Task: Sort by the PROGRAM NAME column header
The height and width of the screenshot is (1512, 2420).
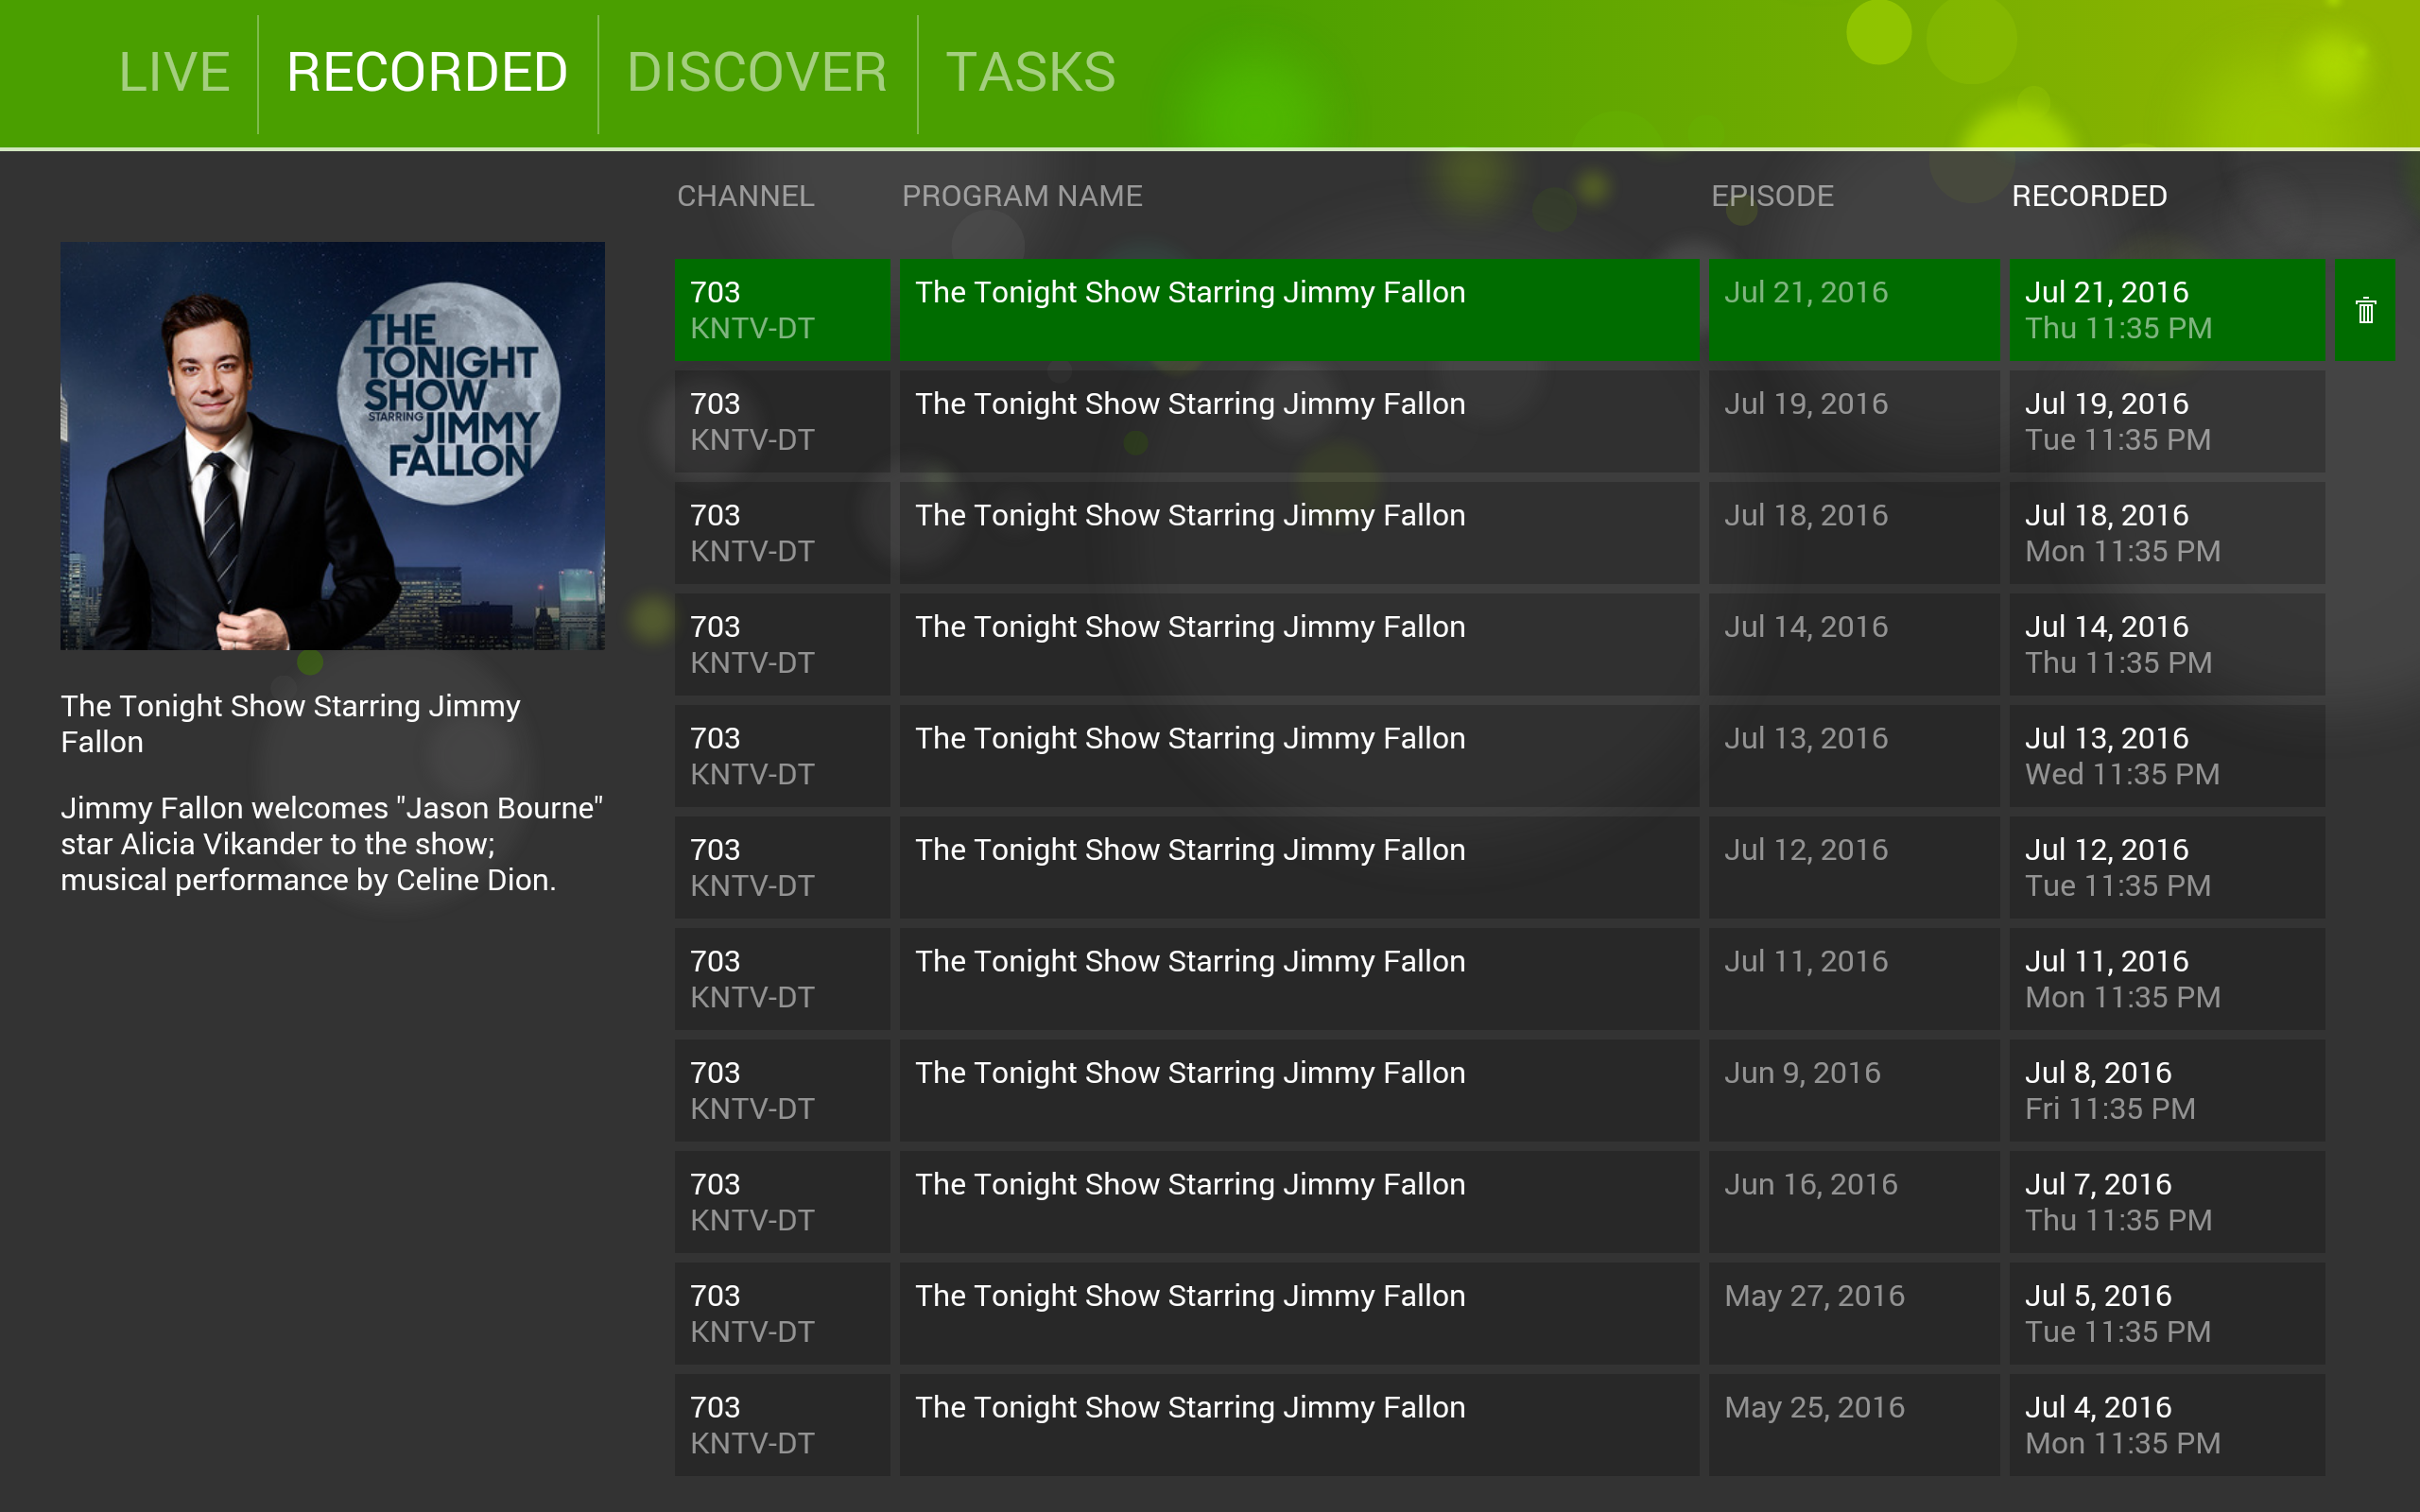Action: (1021, 196)
